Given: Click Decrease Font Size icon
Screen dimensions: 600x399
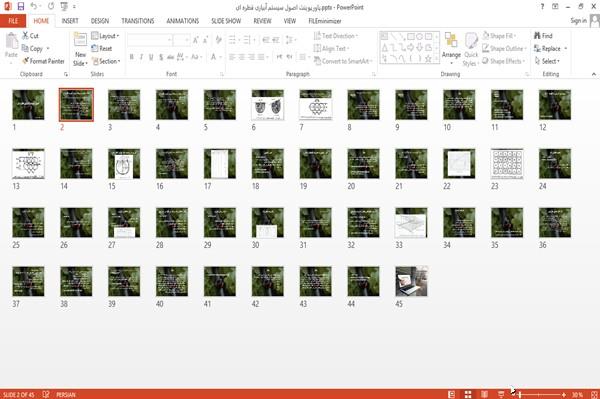Looking at the screenshot, I should [x=206, y=40].
